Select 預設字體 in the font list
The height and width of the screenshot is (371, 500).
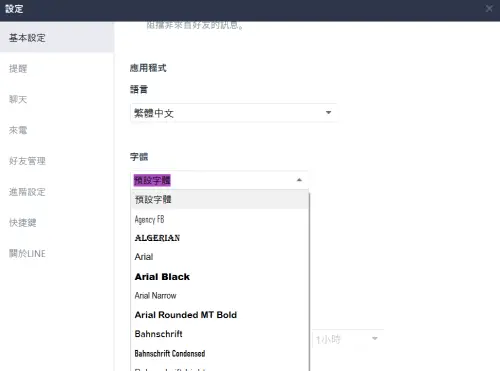[220, 199]
